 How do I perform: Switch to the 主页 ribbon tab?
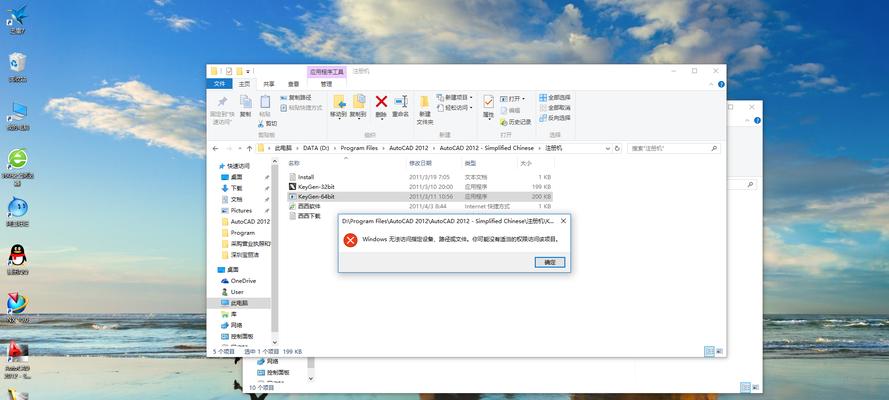point(244,84)
